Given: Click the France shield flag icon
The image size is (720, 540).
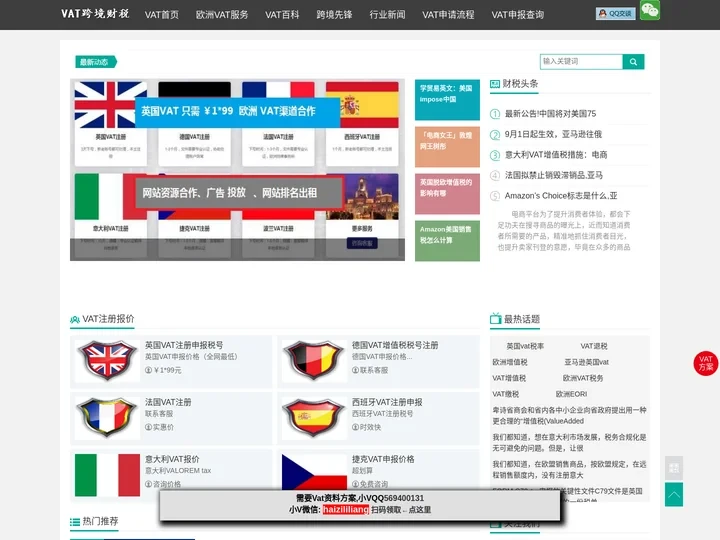Looking at the screenshot, I should (107, 417).
